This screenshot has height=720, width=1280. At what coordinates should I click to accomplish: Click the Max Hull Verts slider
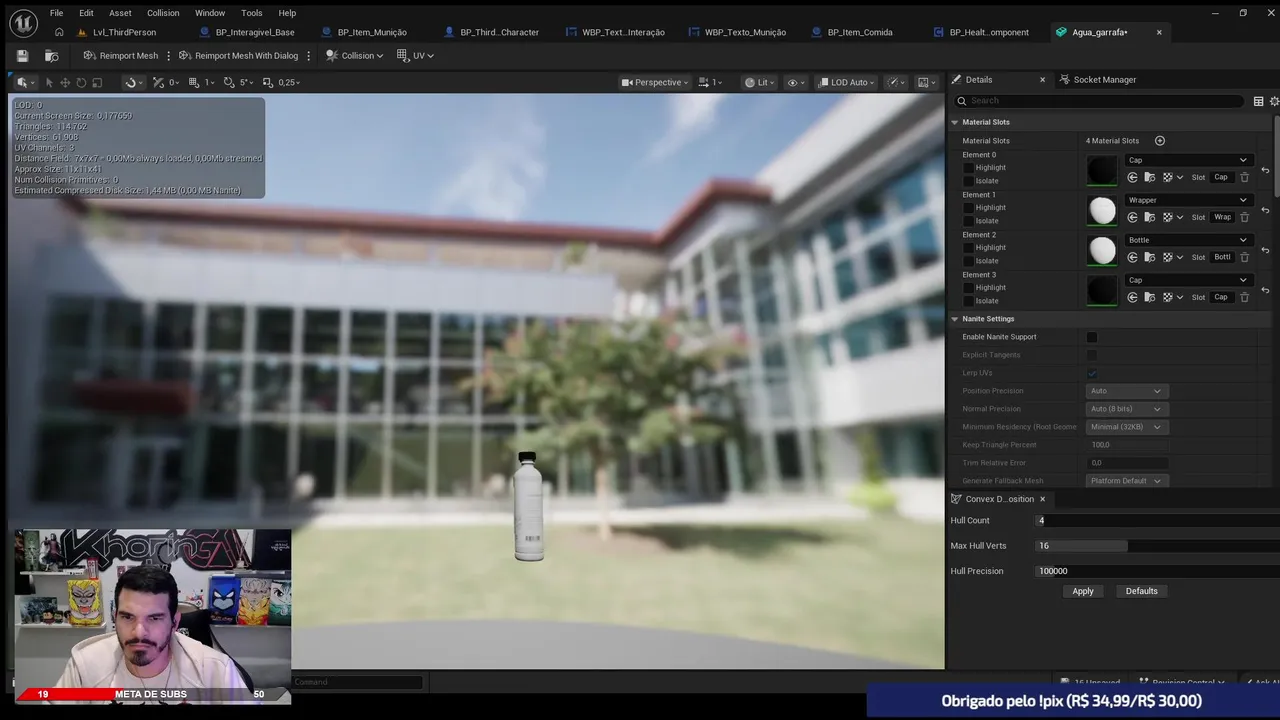pos(1157,546)
